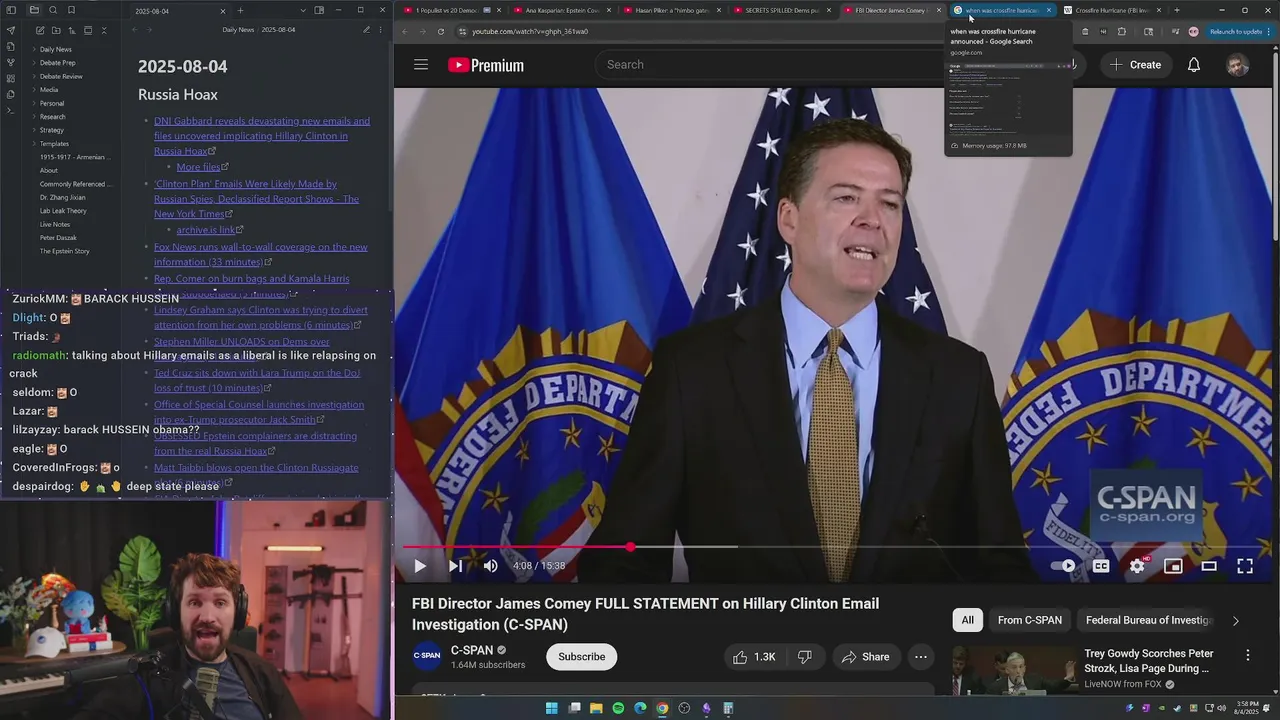Click paper plane icon in Obsidian ribbon
Screen dimensions: 1280x720
point(11,30)
